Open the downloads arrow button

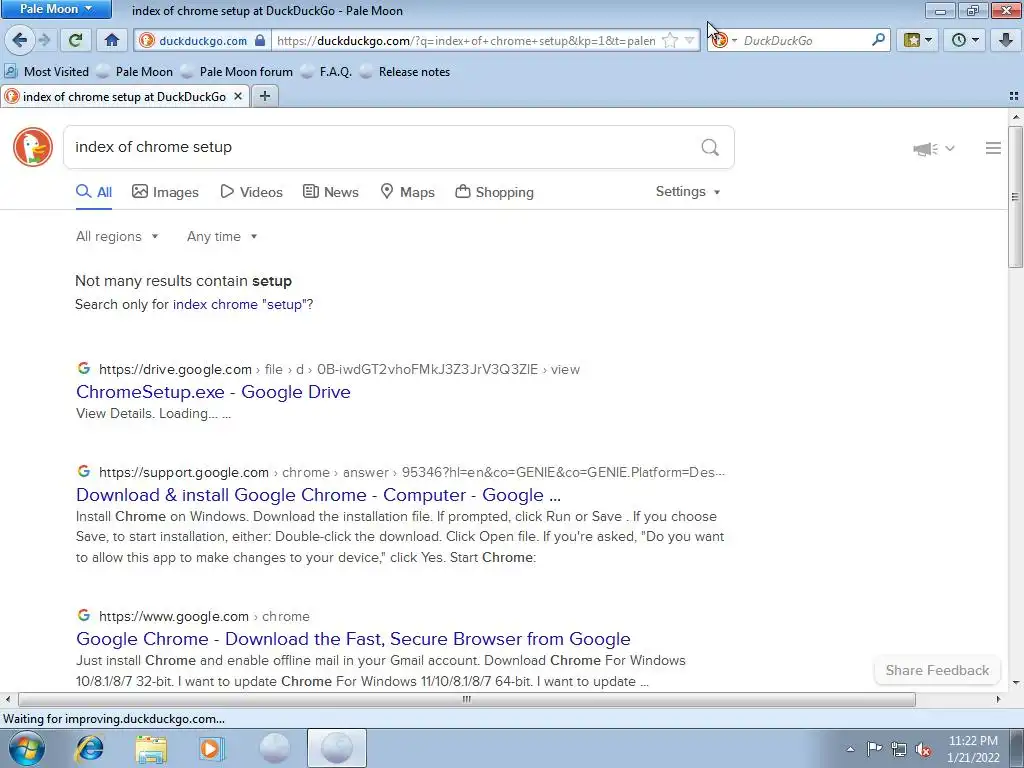tap(1006, 40)
